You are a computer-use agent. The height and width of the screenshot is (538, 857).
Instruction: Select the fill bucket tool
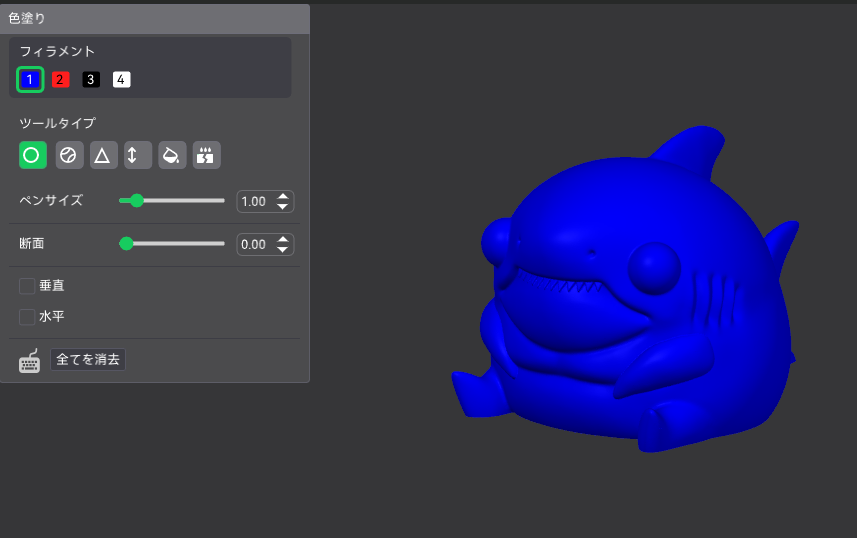coord(172,155)
